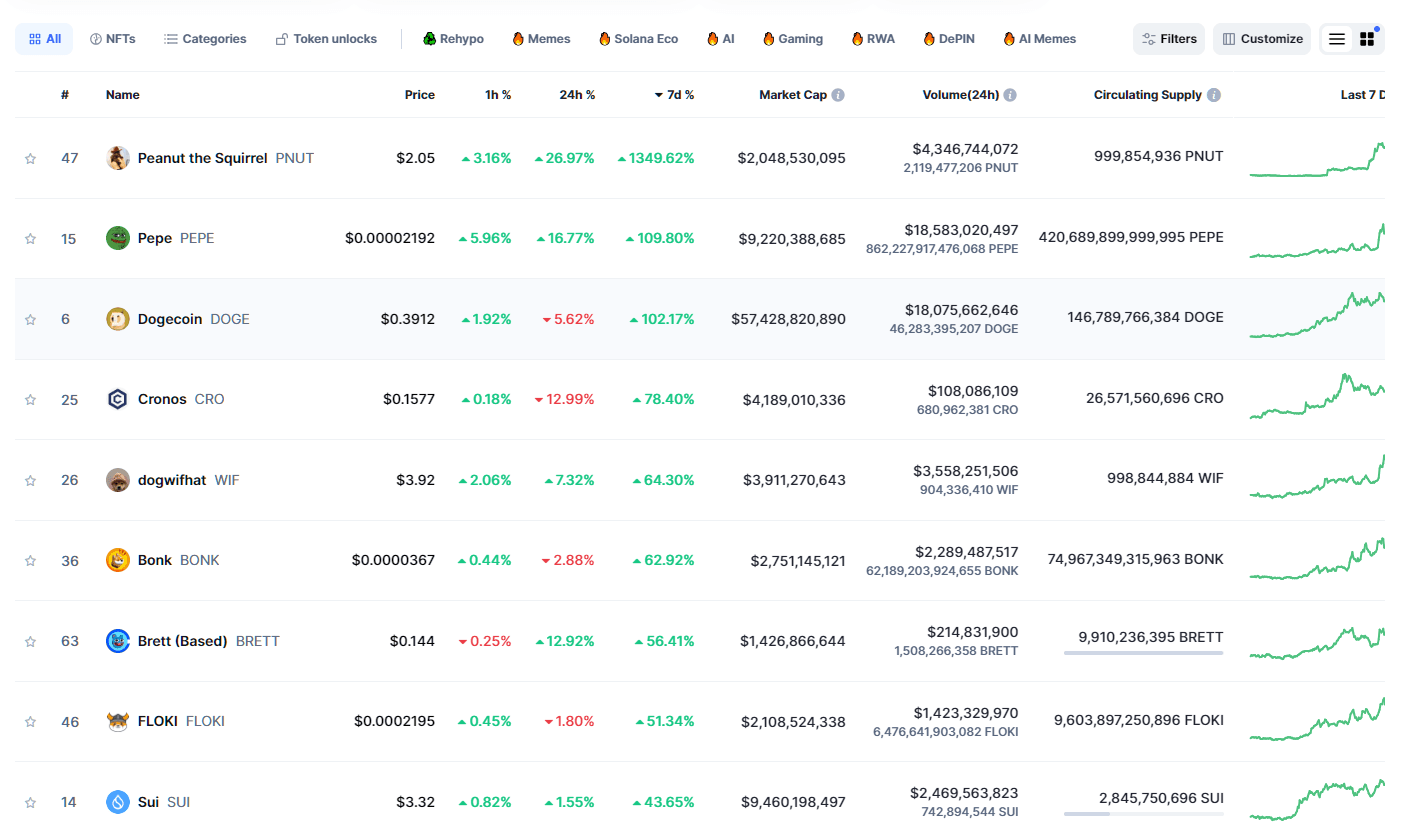This screenshot has height=831, width=1405.
Task: Click the Volume(24h) info icon
Action: 1010,95
